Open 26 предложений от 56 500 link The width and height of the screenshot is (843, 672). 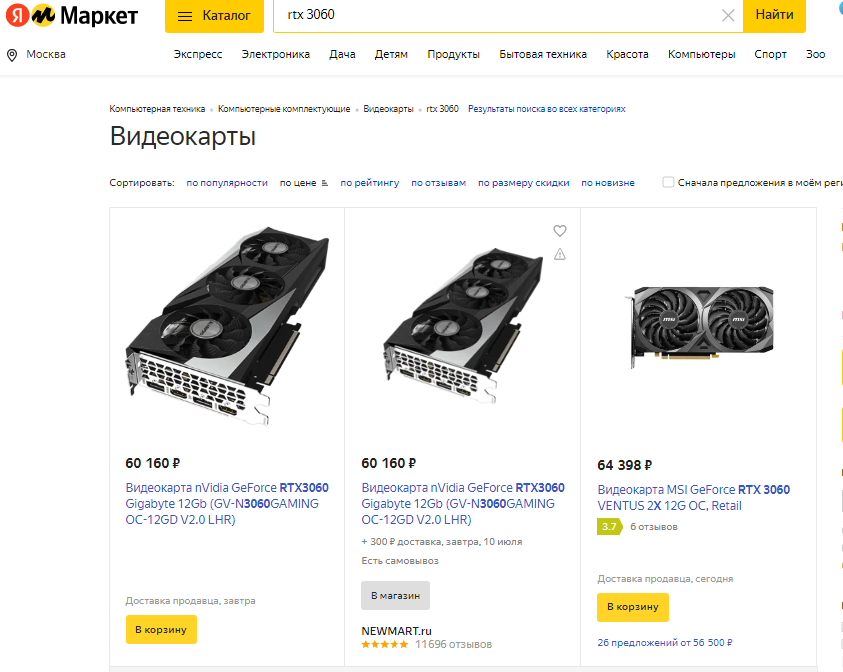coord(665,642)
